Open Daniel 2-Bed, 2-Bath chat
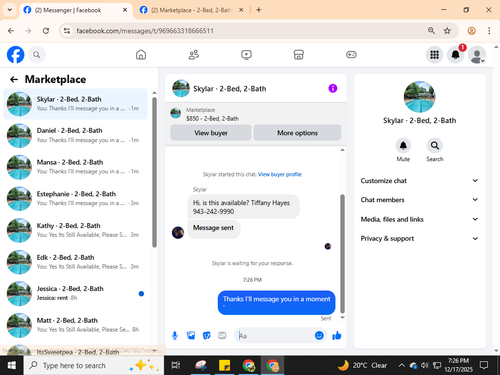This screenshot has height=375, width=500. tap(75, 135)
